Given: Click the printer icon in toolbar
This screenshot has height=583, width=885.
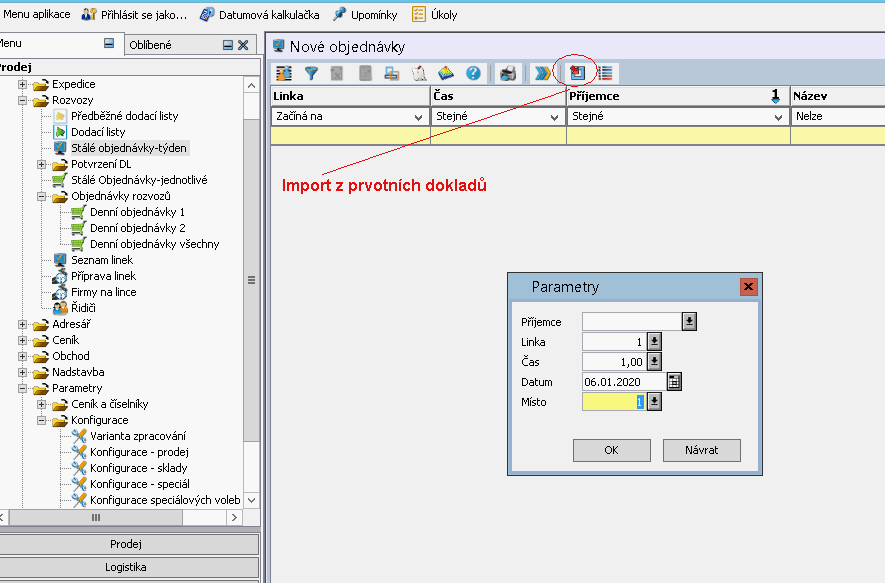Looking at the screenshot, I should click(x=508, y=73).
